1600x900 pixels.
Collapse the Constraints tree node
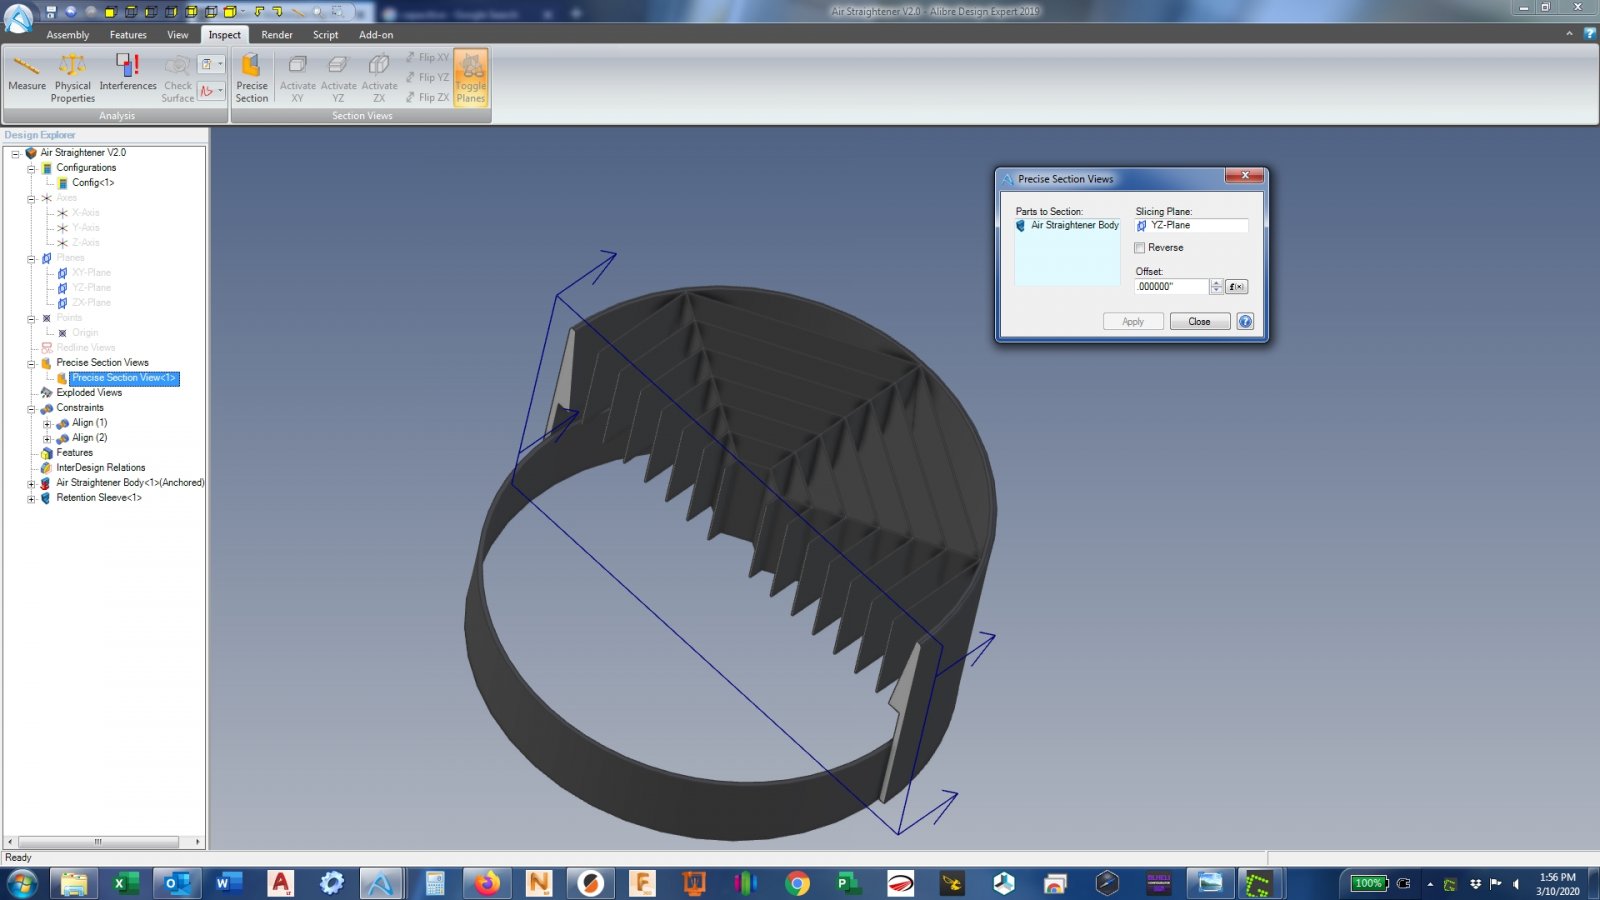31,409
